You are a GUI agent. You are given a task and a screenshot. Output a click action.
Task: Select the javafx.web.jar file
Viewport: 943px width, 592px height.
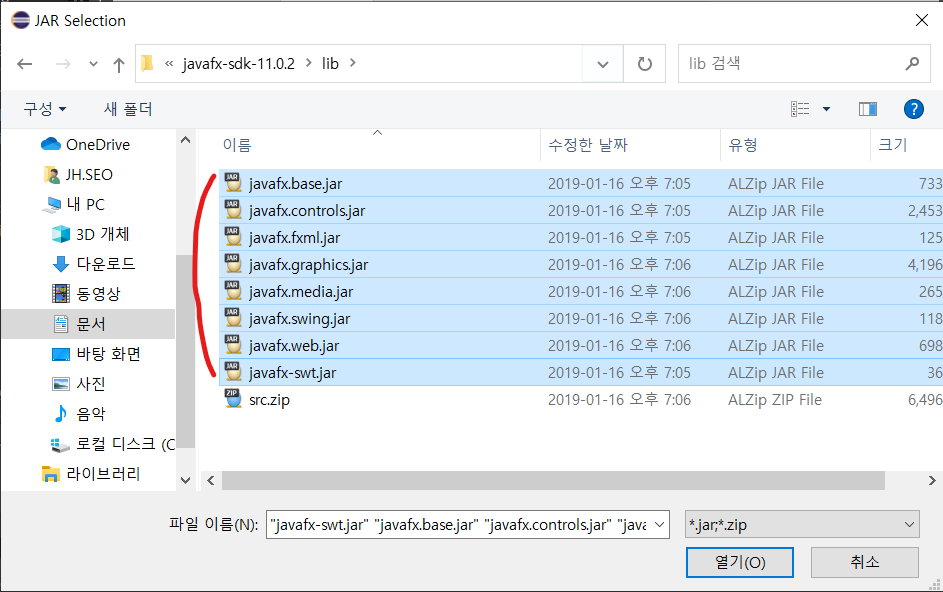point(581,346)
